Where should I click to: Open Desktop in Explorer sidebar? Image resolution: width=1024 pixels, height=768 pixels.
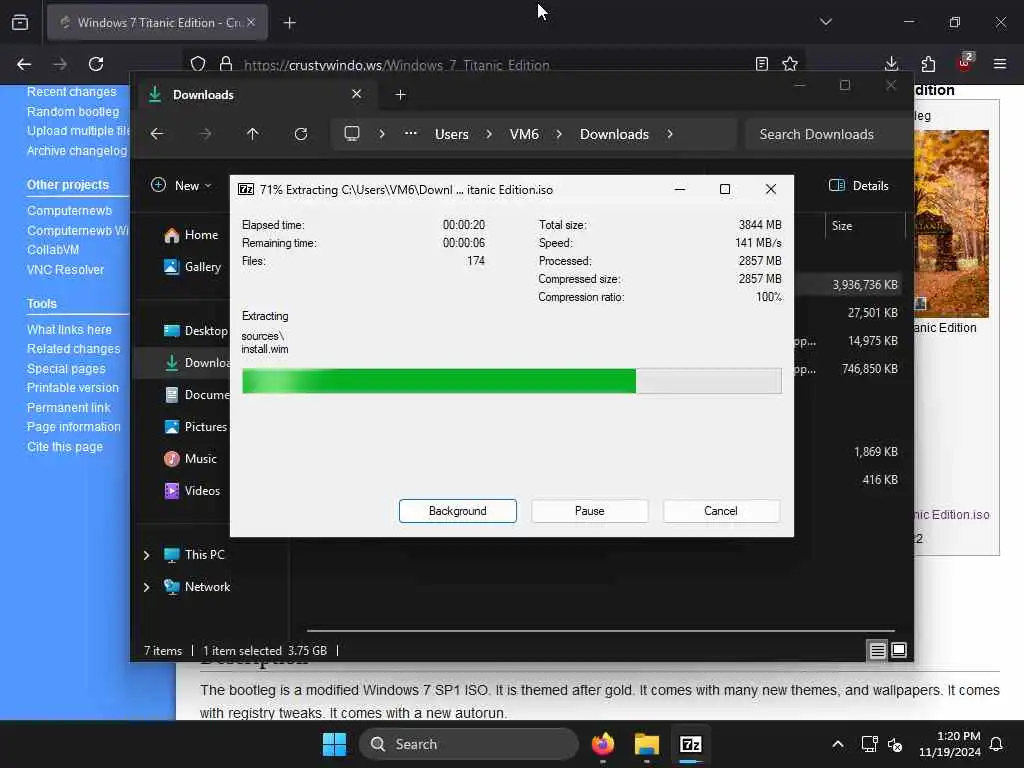pyautogui.click(x=195, y=330)
